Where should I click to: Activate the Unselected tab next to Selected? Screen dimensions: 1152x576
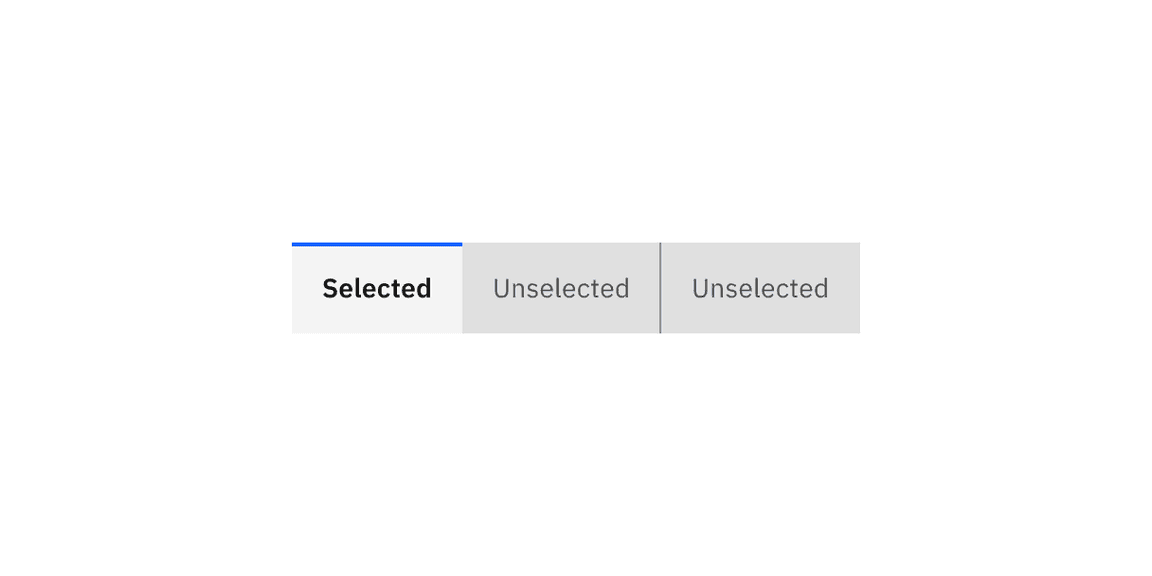point(561,288)
